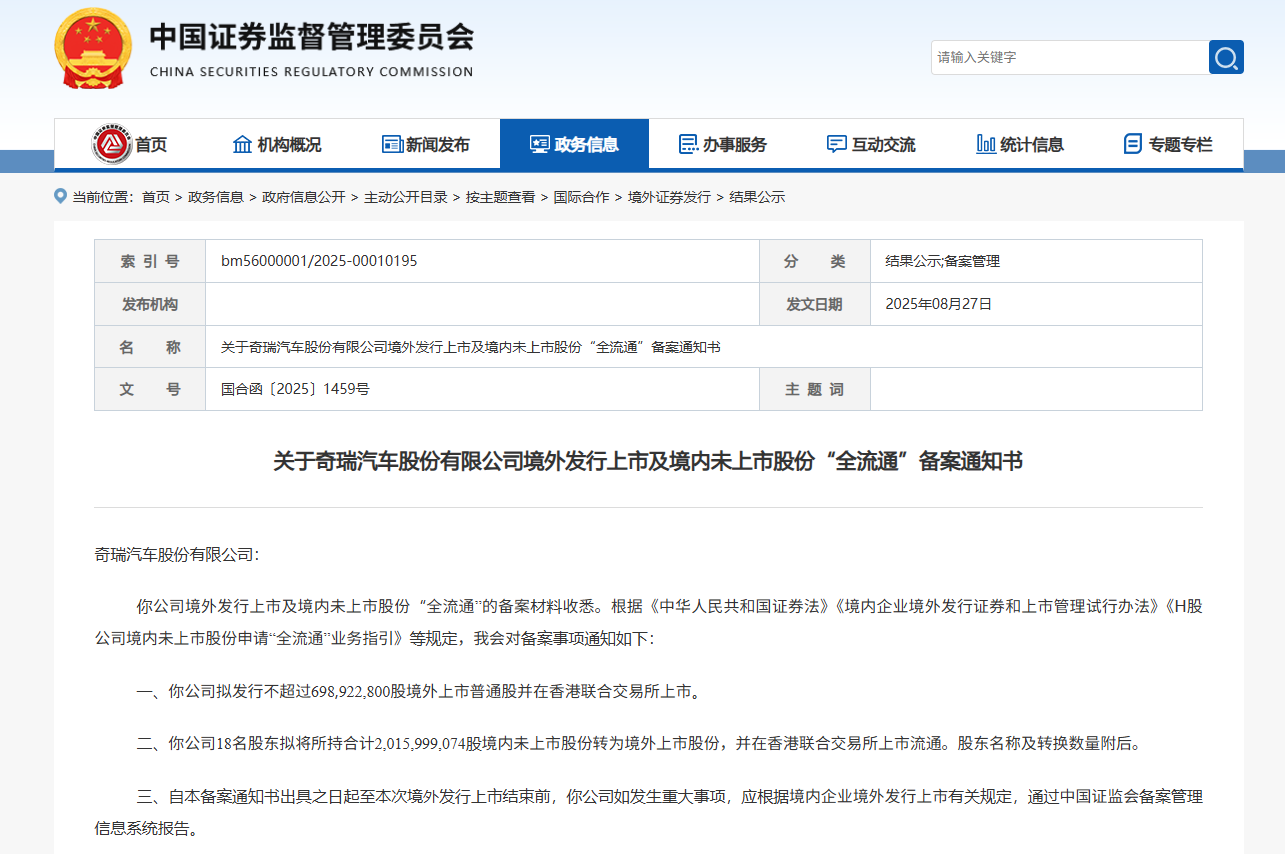Screen dimensions: 1285x854
Task: Click CHINA SECURITIES REGULATORY COMMISSION subtitle
Action: (311, 72)
